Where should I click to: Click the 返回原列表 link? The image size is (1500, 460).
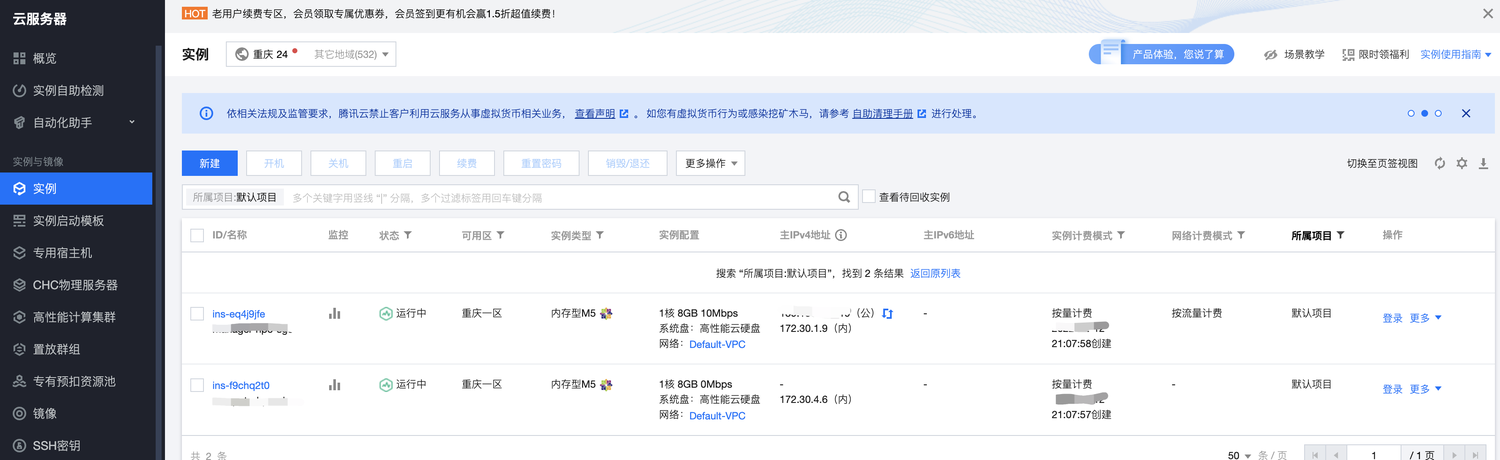click(x=935, y=273)
